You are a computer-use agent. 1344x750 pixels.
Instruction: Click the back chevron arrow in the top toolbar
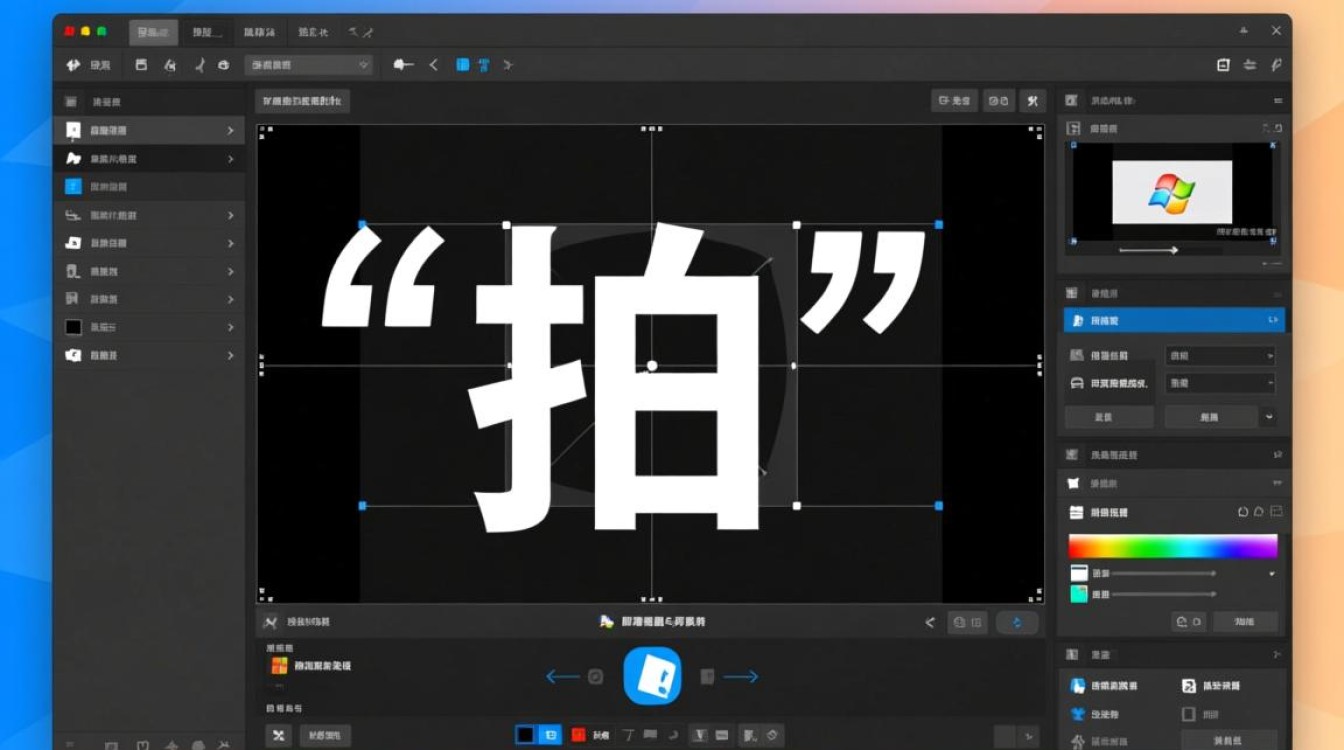tap(434, 65)
